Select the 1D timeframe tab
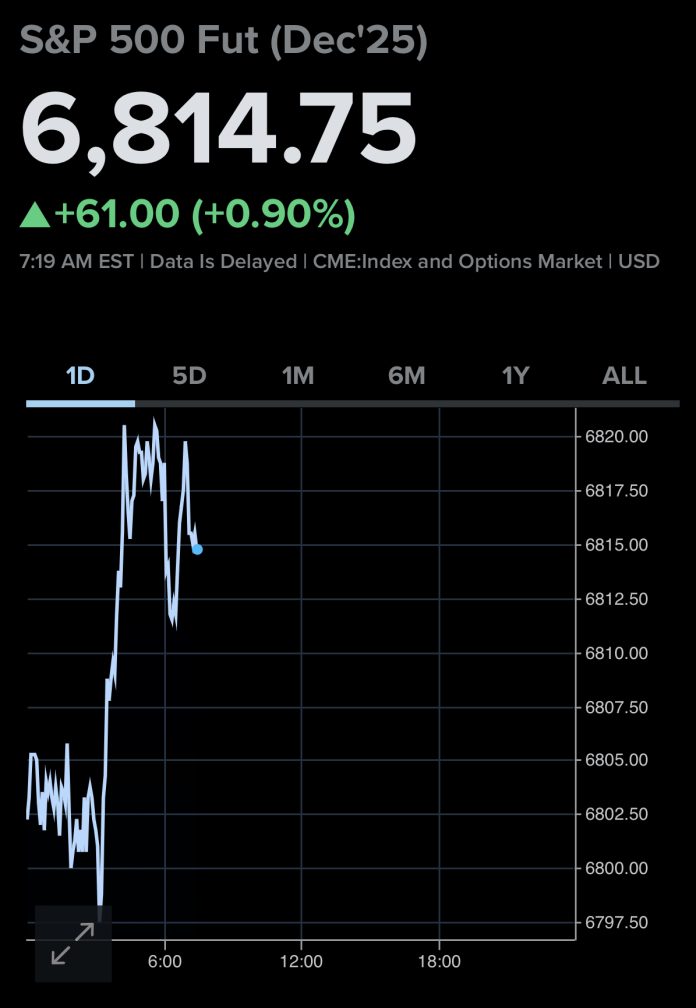Screen dimensions: 696x1008 point(80,376)
